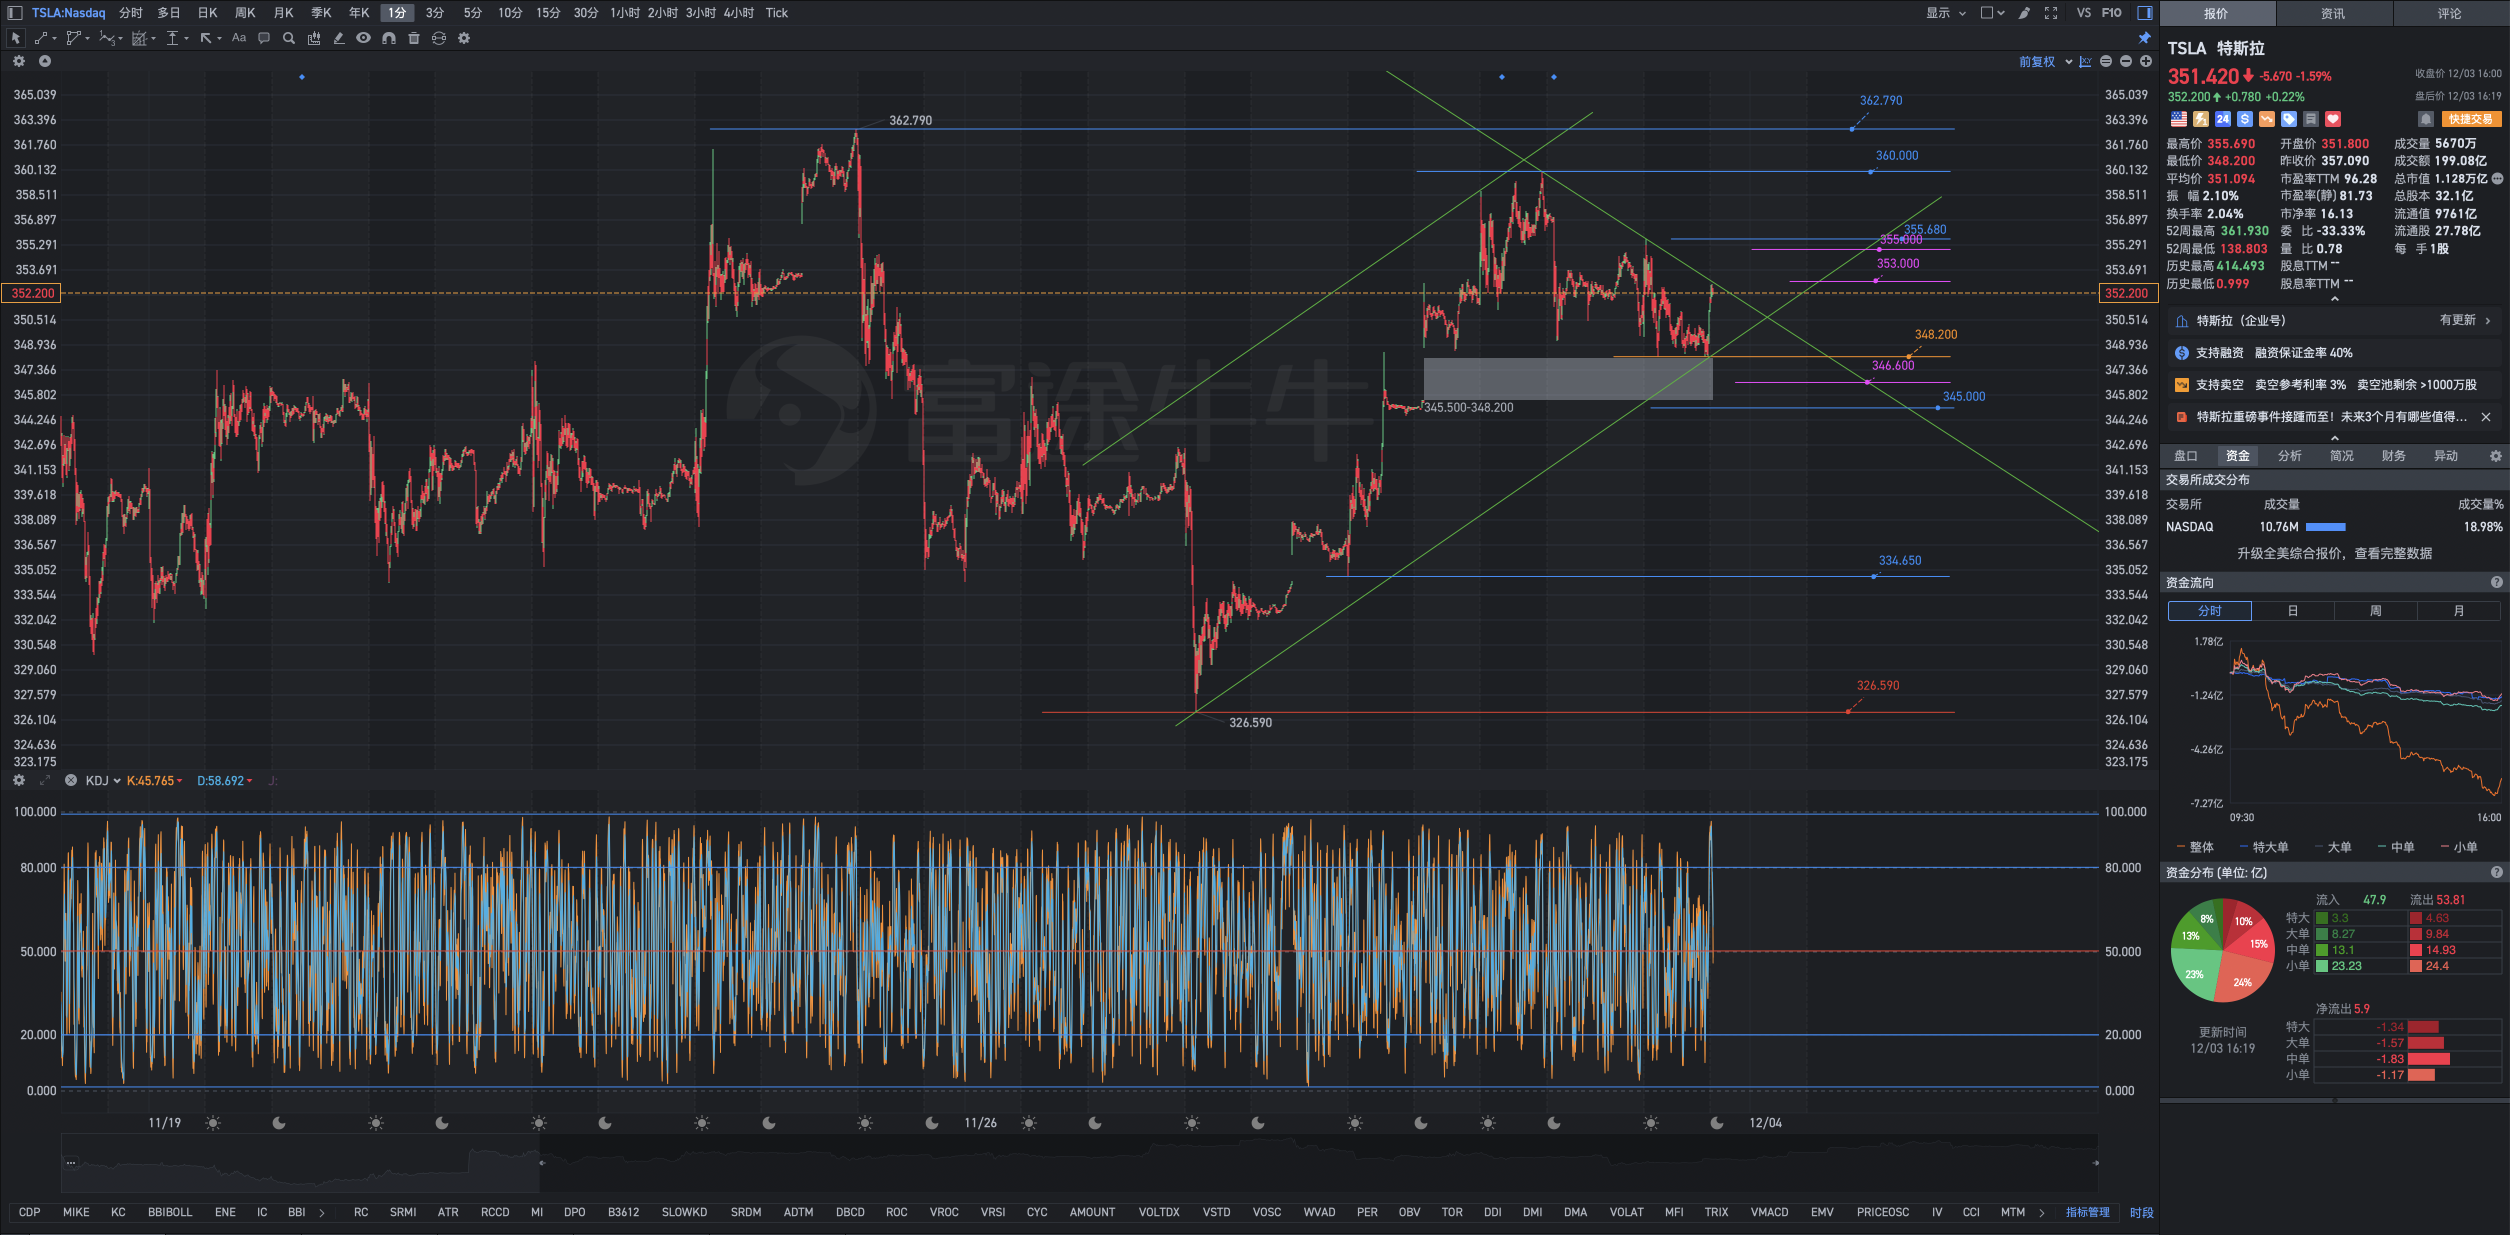Open the layout square dropdown
Image resolution: width=2510 pixels, height=1235 pixels.
click(x=1993, y=13)
